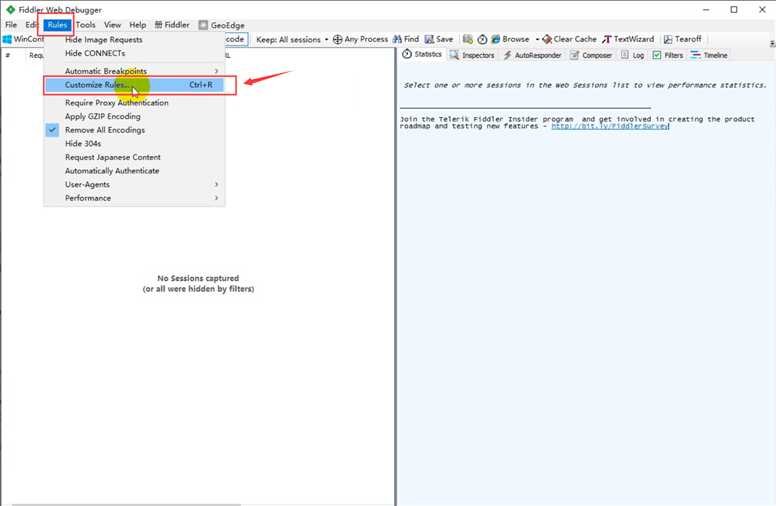Viewport: 776px width, 506px height.
Task: Switch to the Timeline tab
Action: pyautogui.click(x=709, y=55)
